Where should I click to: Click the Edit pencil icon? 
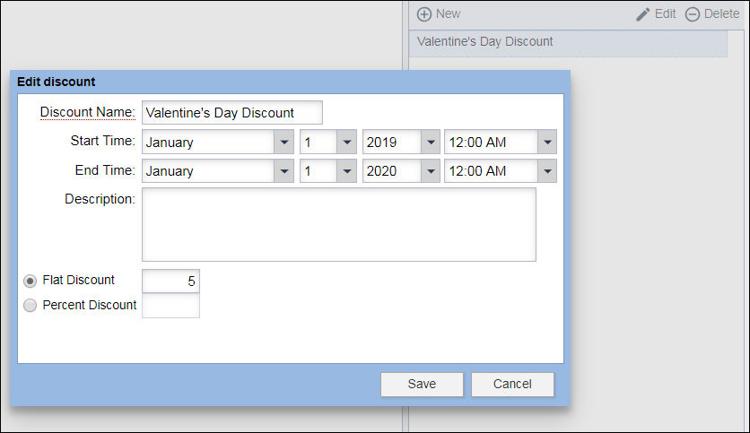[x=642, y=14]
